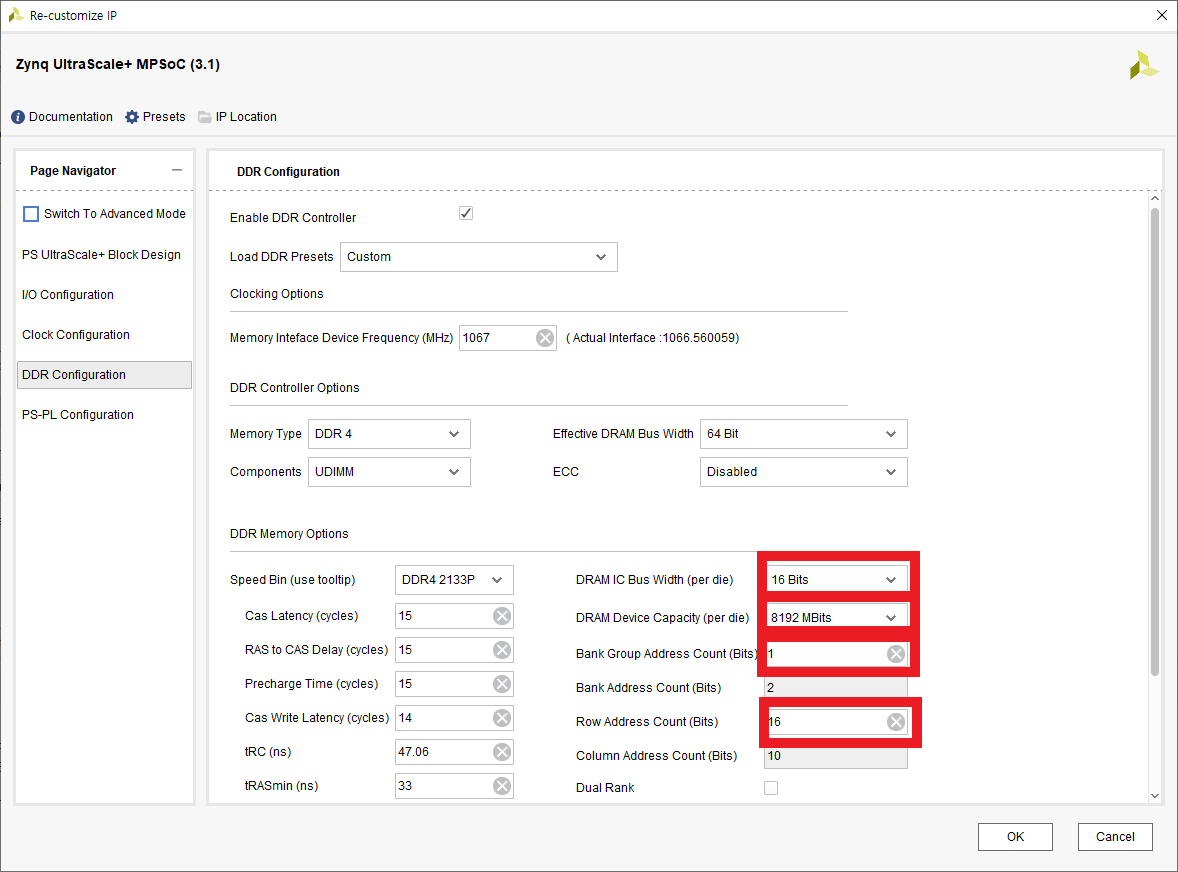Viewport: 1178px width, 872px height.
Task: Clear the Row Address Count value
Action: pos(896,722)
